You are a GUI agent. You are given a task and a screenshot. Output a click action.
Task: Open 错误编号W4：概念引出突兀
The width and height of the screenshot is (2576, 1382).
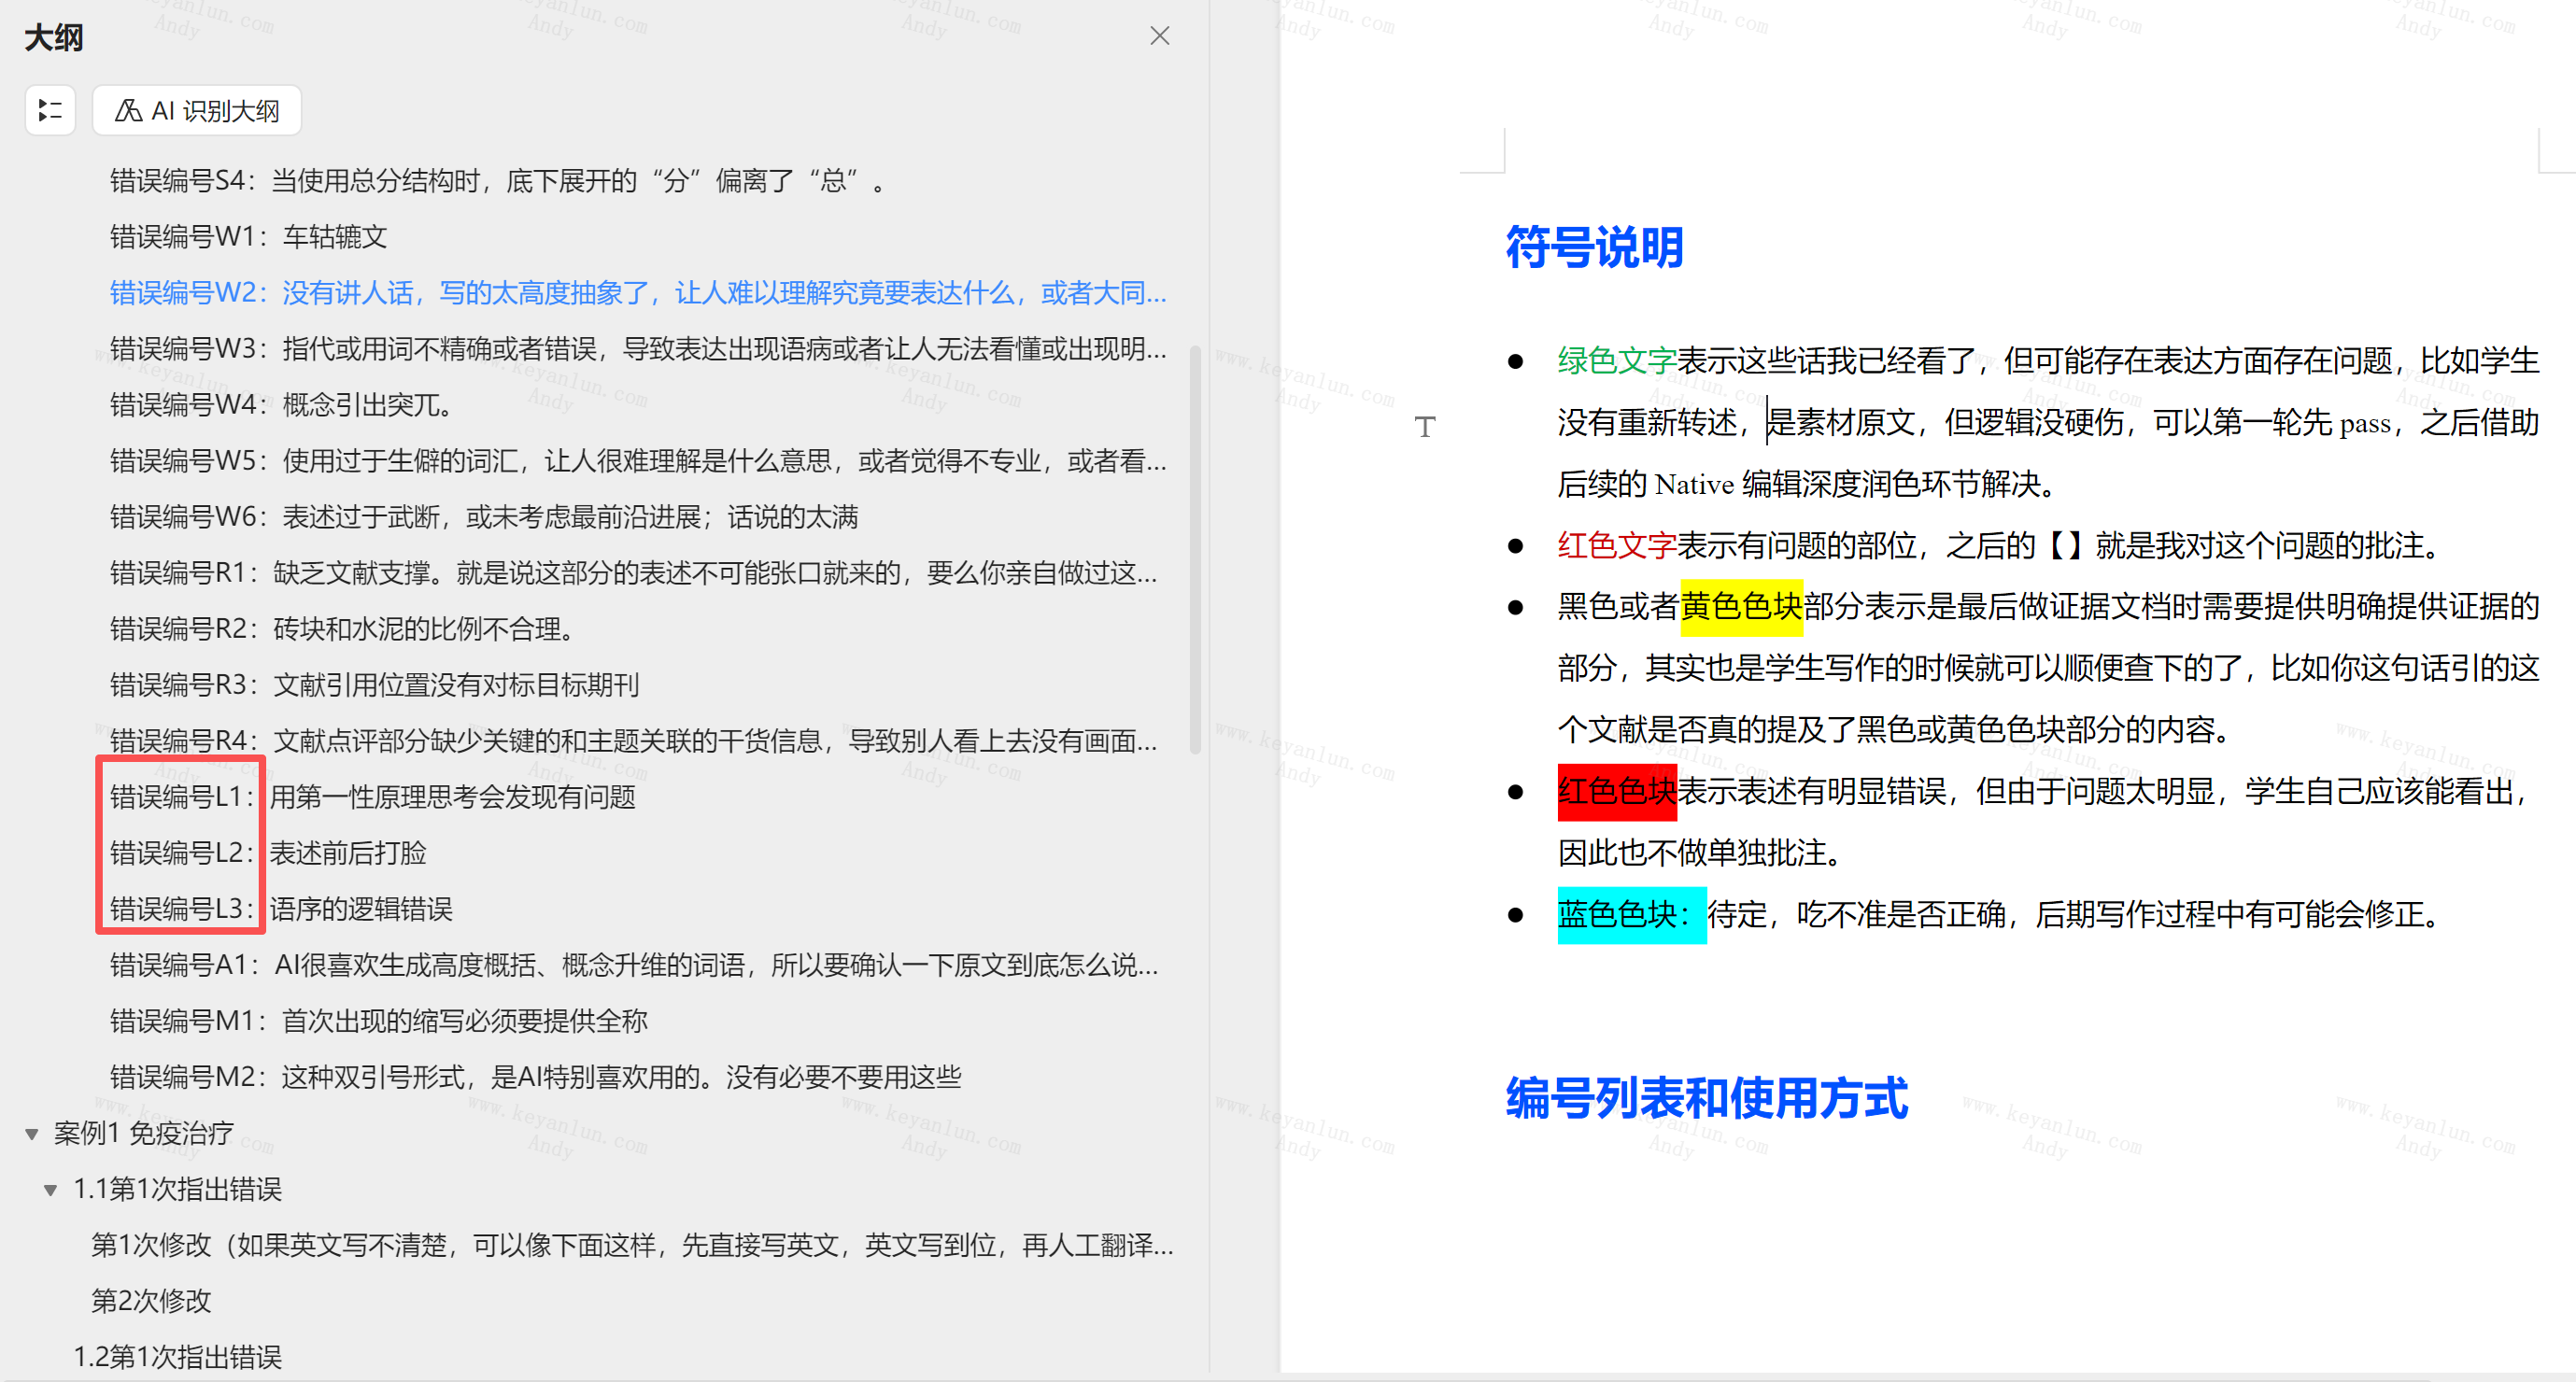click(283, 405)
